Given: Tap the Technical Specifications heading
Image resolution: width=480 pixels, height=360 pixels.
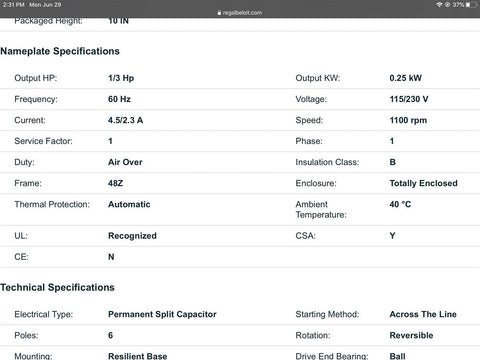Looking at the screenshot, I should tap(57, 287).
